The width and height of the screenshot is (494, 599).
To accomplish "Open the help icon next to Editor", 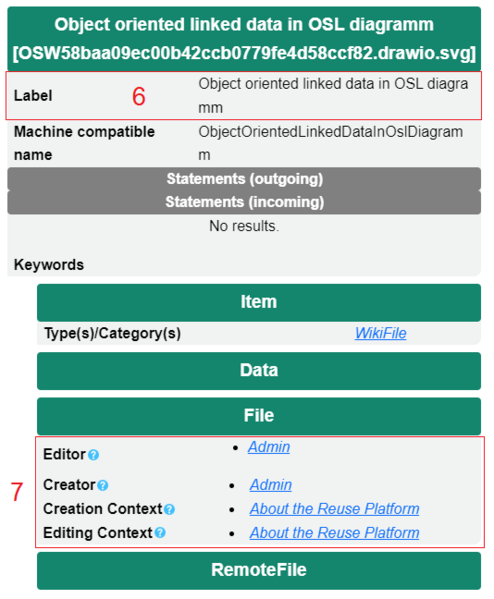I will point(93,455).
